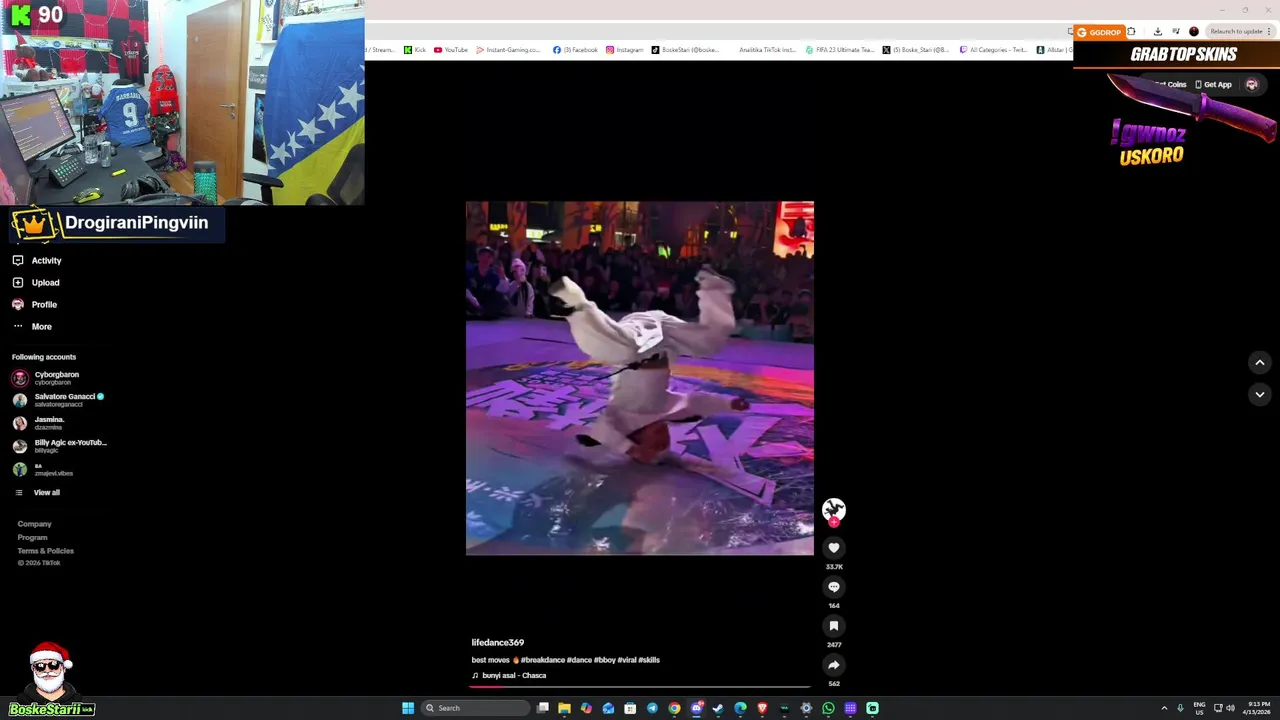Go to next video with down chevron

click(1260, 395)
